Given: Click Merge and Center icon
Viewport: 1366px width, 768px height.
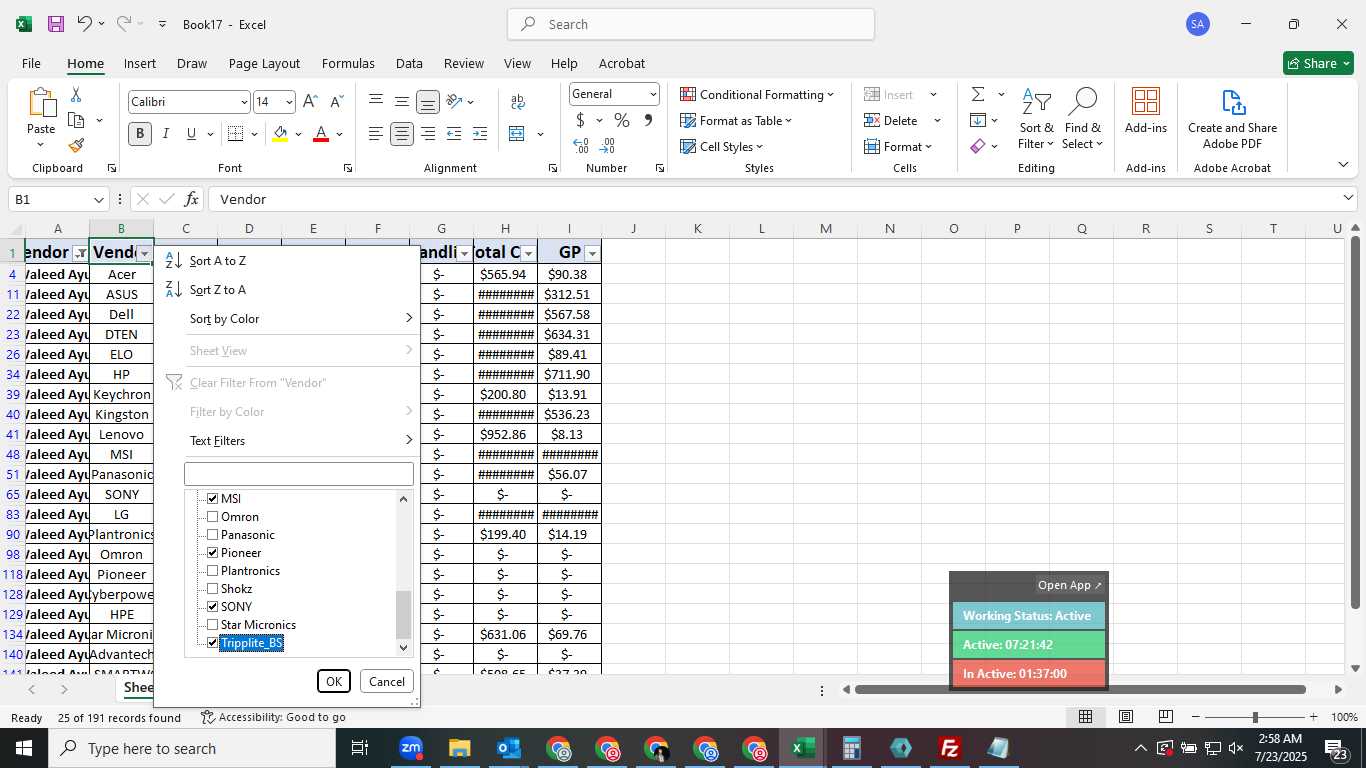Looking at the screenshot, I should [517, 134].
